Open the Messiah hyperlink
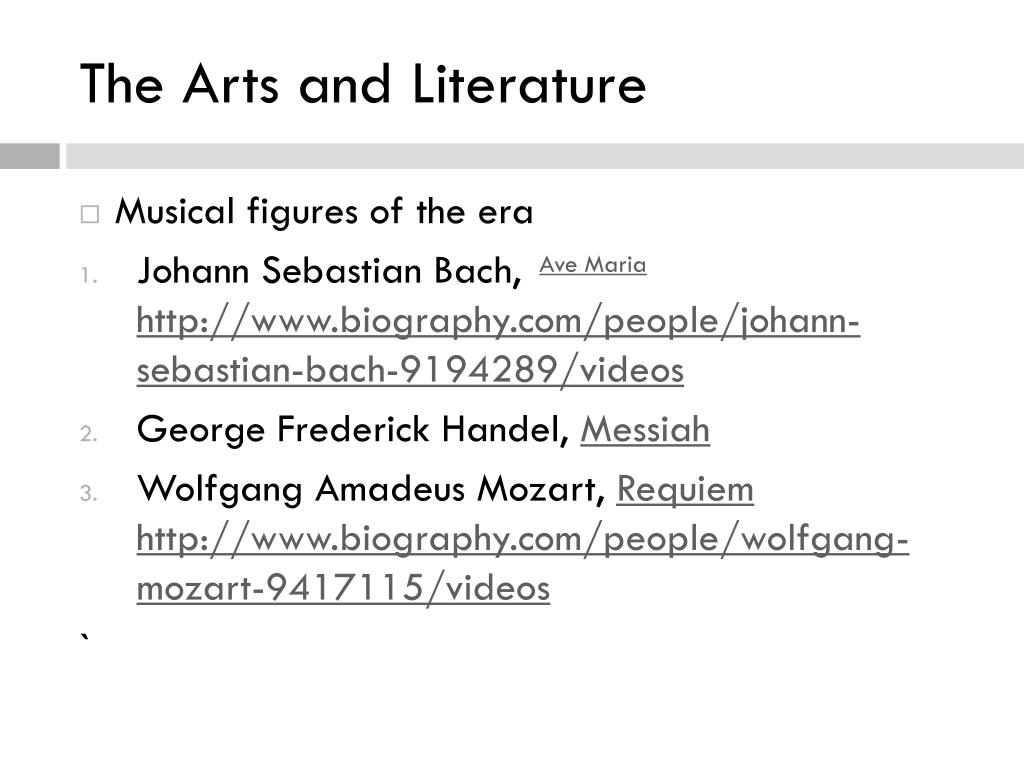The width and height of the screenshot is (1024, 768). tap(645, 430)
